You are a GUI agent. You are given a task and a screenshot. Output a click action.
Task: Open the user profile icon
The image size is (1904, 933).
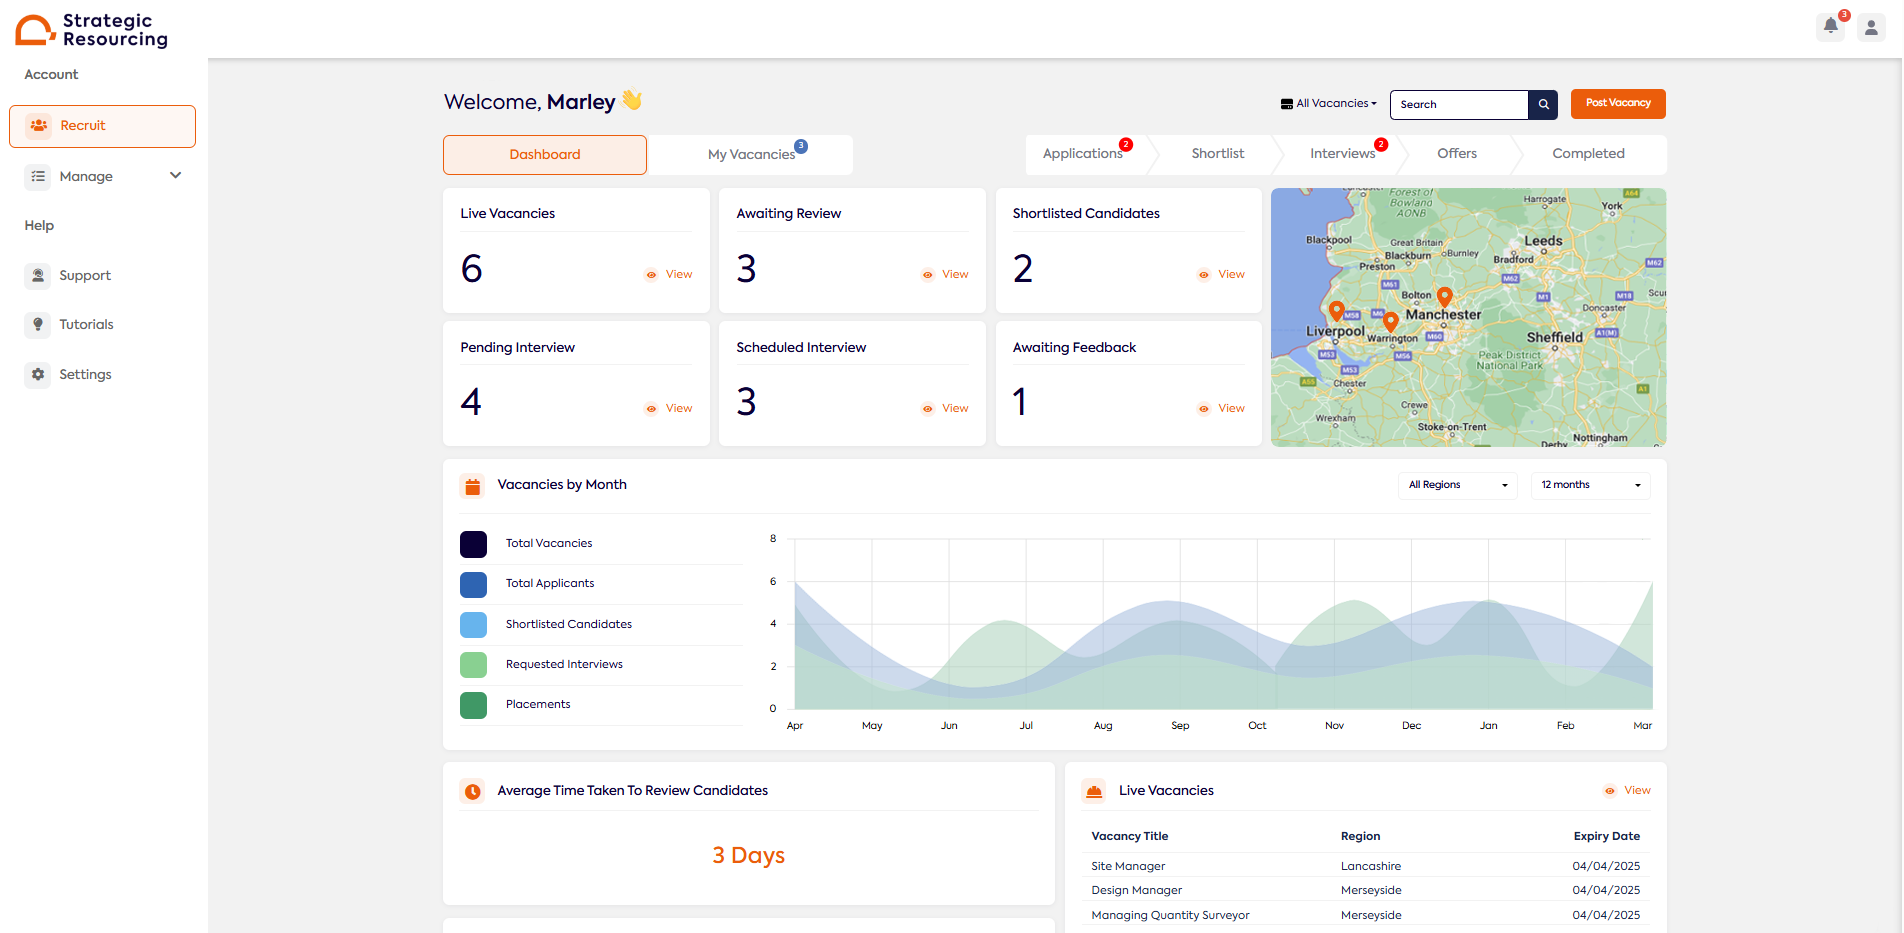point(1871,27)
